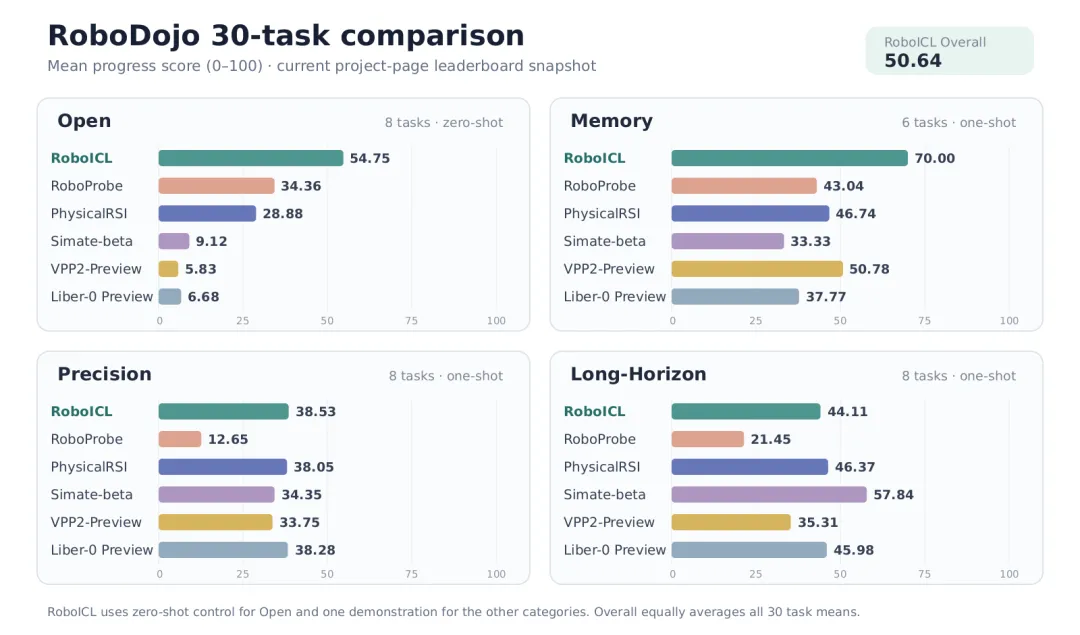Click Simate-beta 57.84 bar in Long-Horizon
This screenshot has width=1080, height=635.
[x=769, y=495]
